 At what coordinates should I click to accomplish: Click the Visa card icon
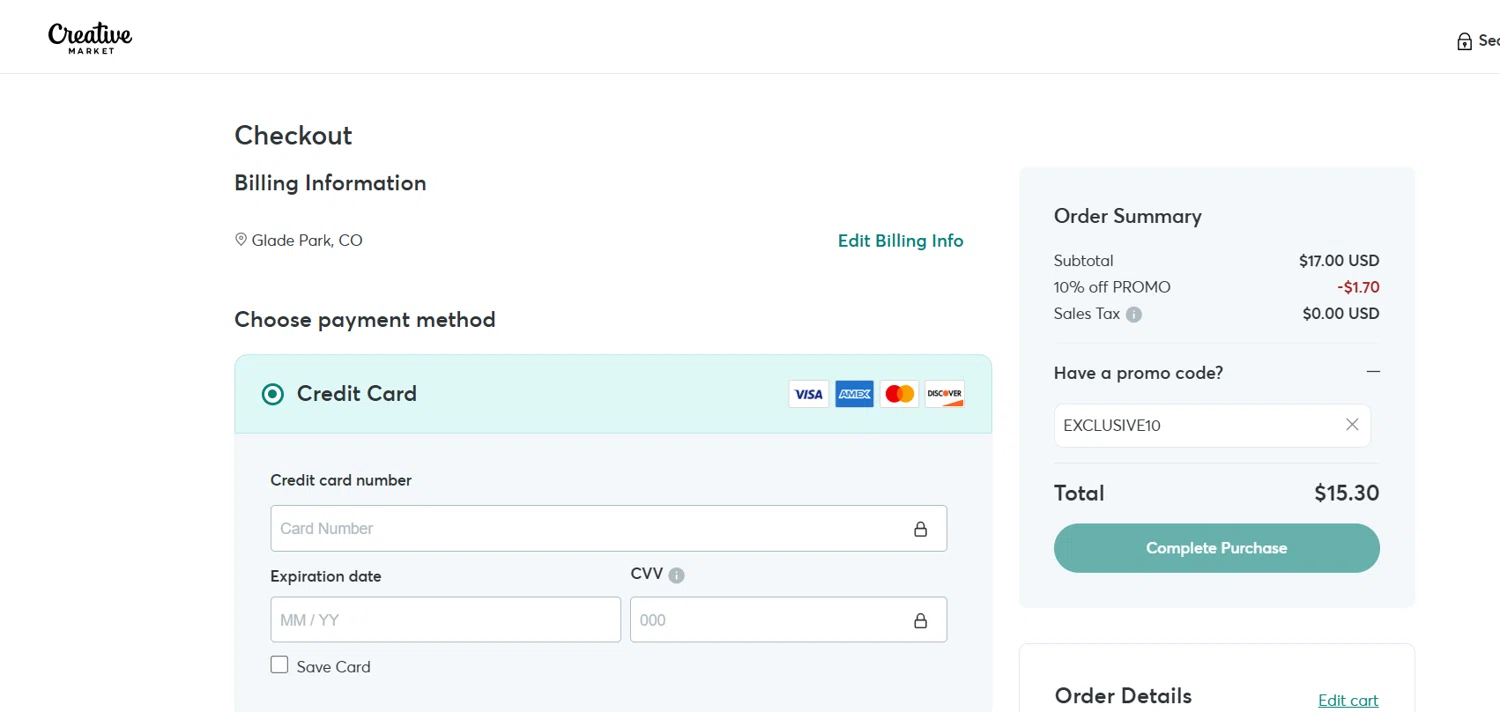(808, 394)
